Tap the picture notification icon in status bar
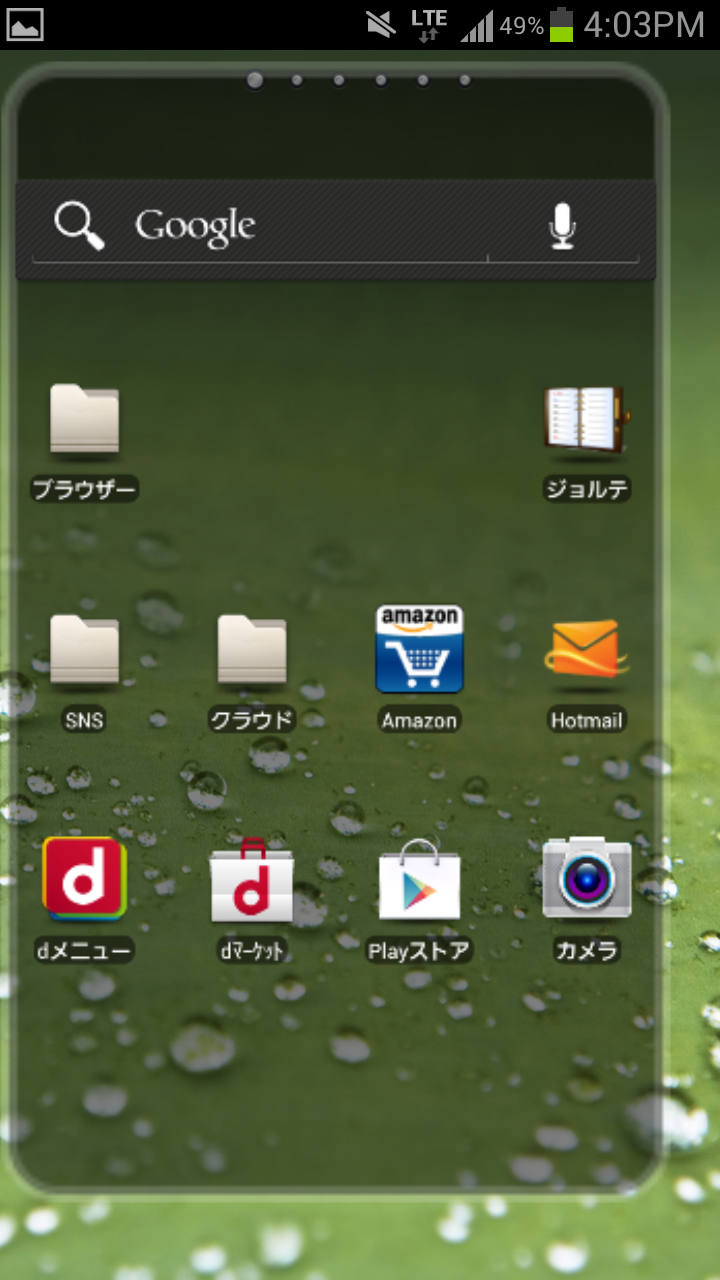Screen dimensions: 720x1280 click(26, 24)
